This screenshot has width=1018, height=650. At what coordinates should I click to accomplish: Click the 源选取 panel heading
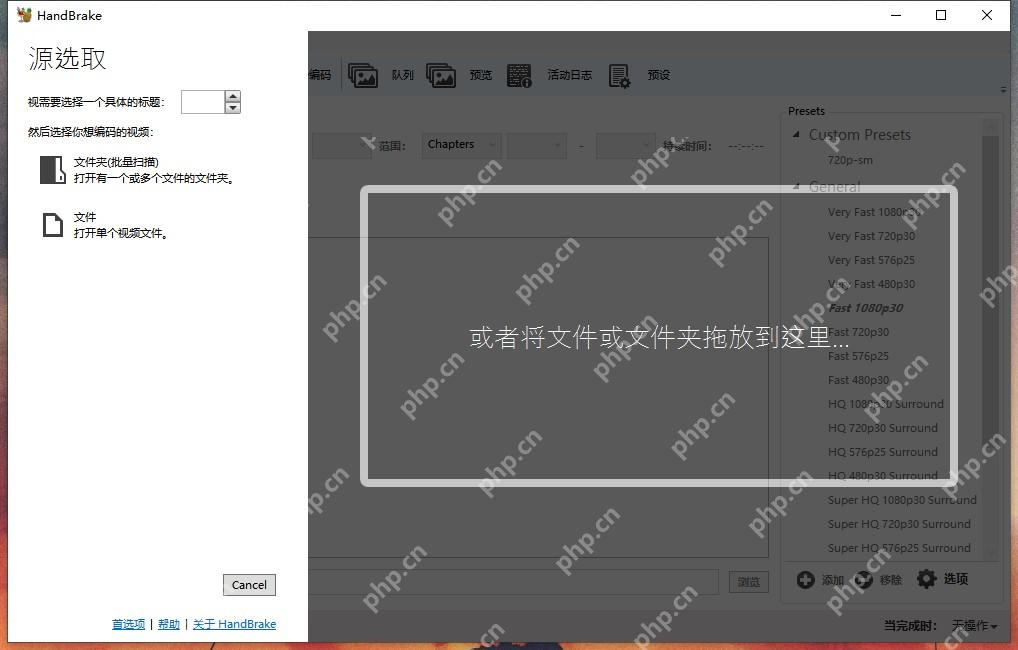(67, 58)
